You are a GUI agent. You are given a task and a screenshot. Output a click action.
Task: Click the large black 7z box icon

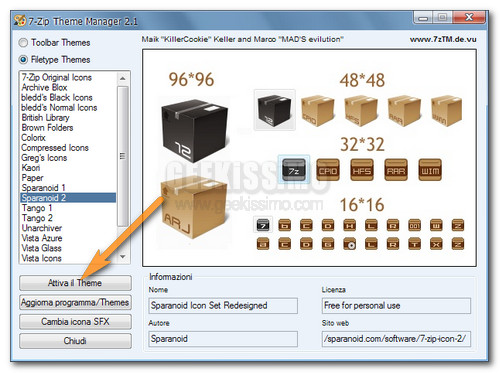(x=195, y=130)
